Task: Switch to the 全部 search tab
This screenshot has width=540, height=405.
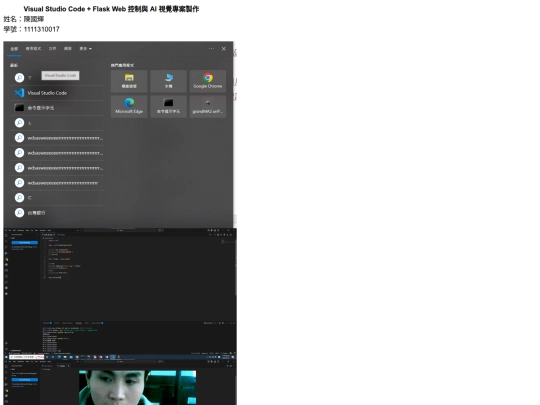Action: pos(14,49)
